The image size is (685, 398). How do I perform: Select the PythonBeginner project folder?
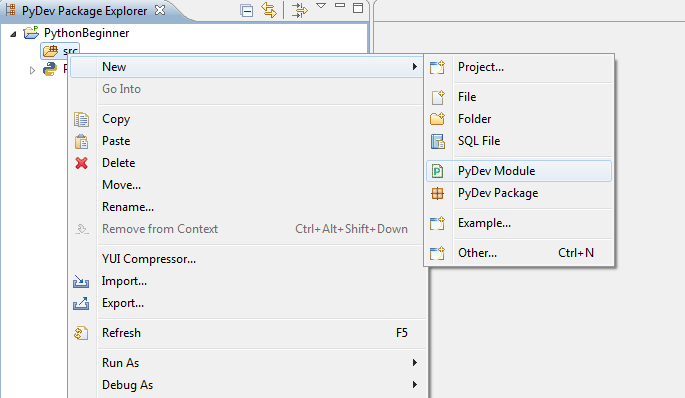point(86,33)
